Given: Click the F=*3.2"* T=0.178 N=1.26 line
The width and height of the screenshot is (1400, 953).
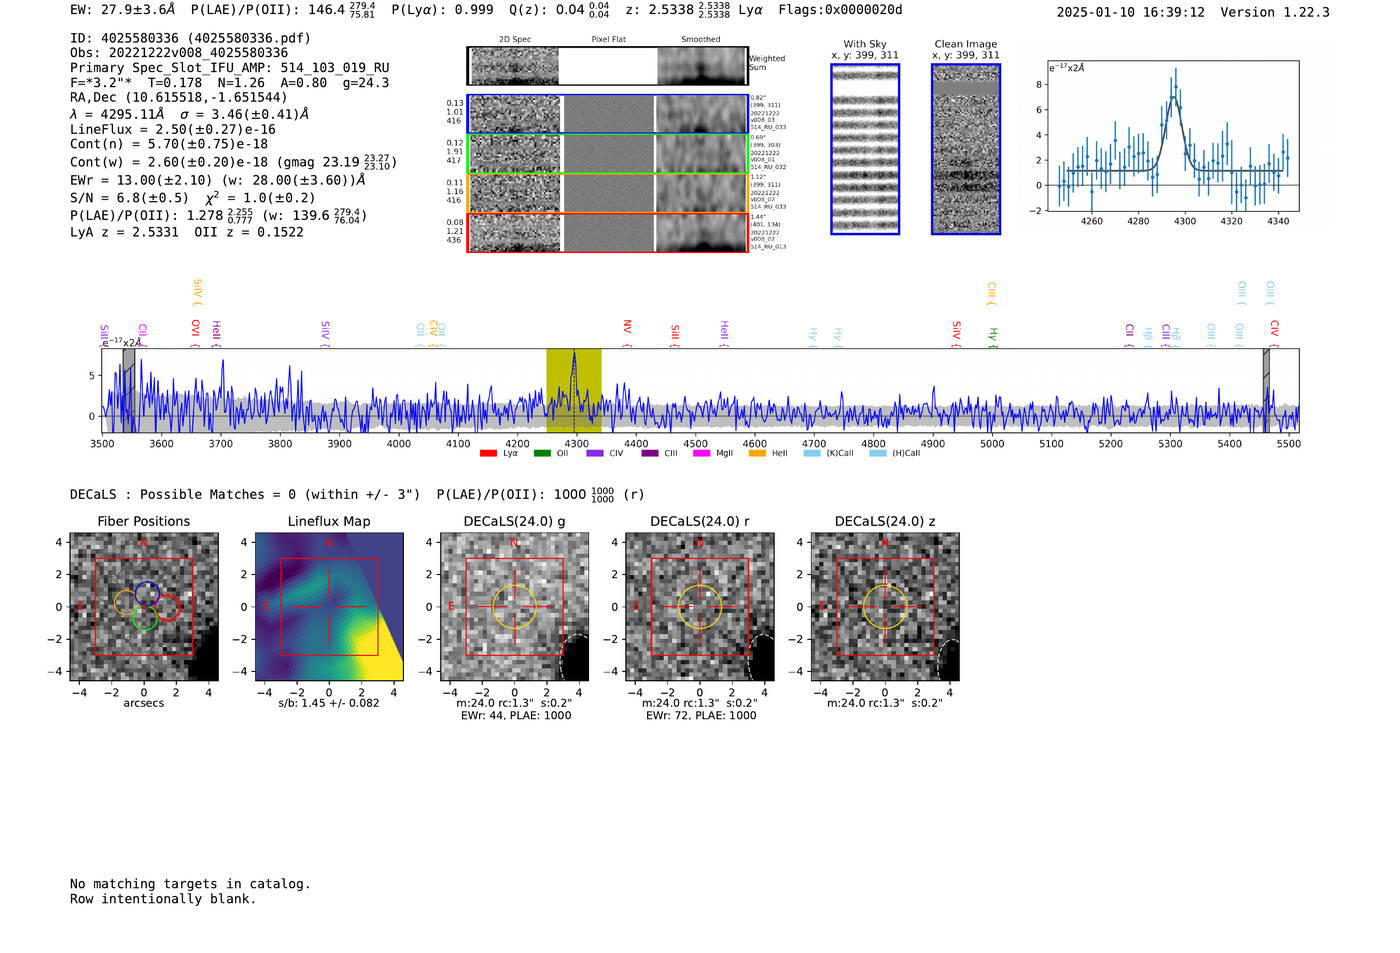Looking at the screenshot, I should pos(230,83).
